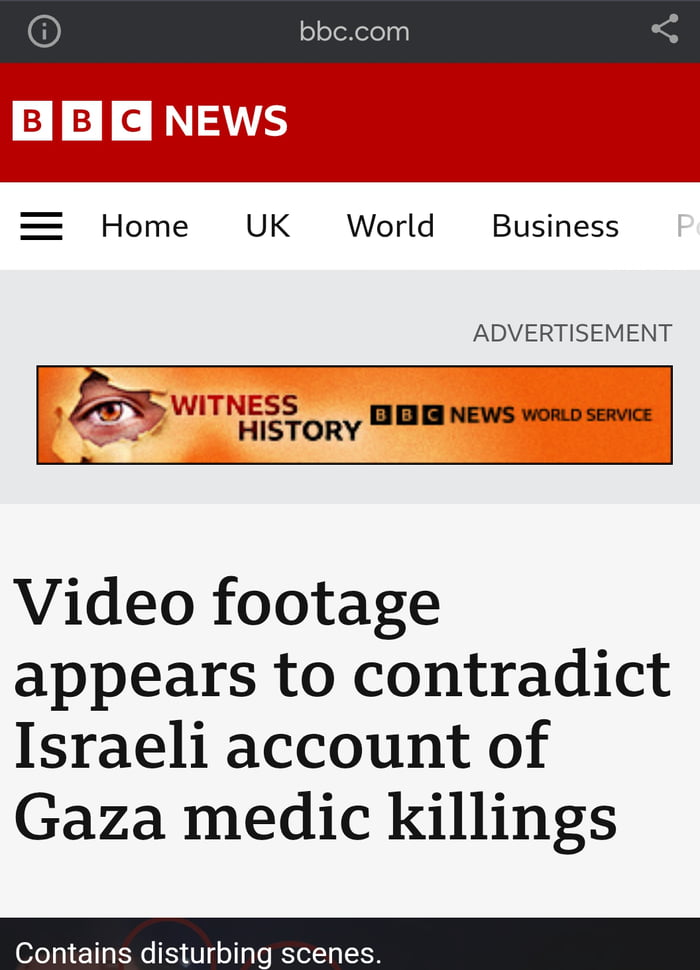This screenshot has height=970, width=700.
Task: Click the middle B block of the BBC logo
Action: pos(82,121)
